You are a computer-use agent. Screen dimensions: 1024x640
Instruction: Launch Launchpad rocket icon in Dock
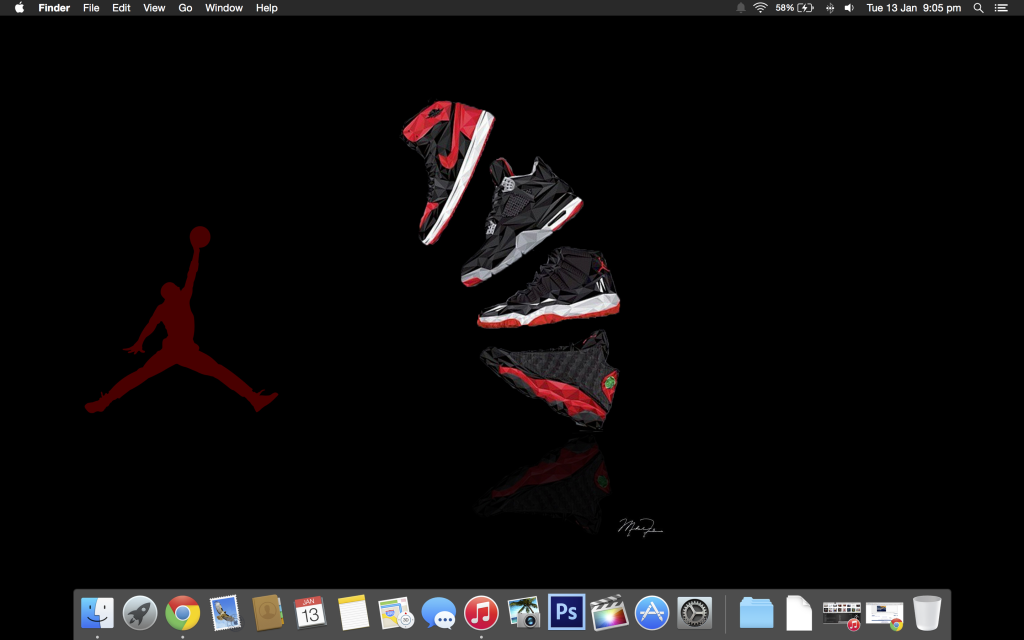pos(140,613)
